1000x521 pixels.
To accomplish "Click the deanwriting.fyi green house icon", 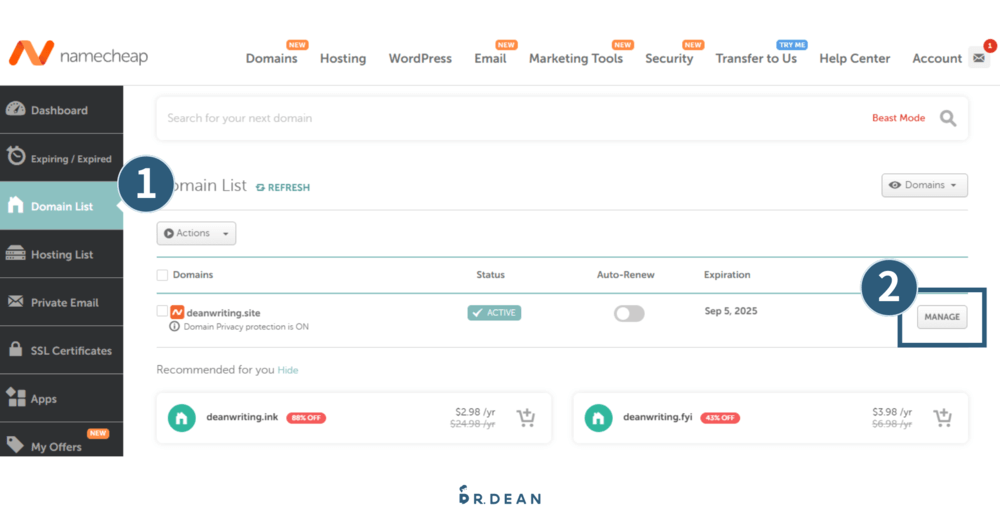I will click(598, 418).
